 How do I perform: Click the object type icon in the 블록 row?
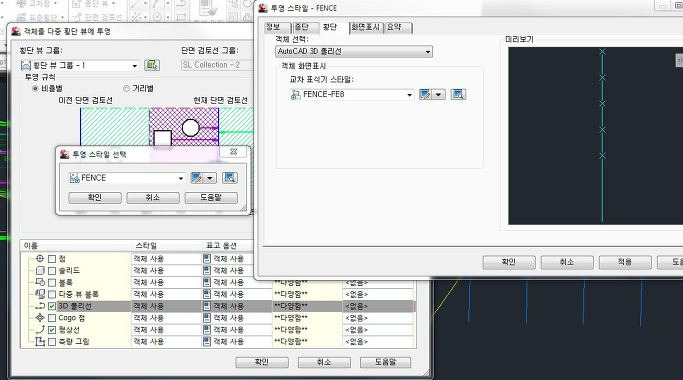coord(40,282)
